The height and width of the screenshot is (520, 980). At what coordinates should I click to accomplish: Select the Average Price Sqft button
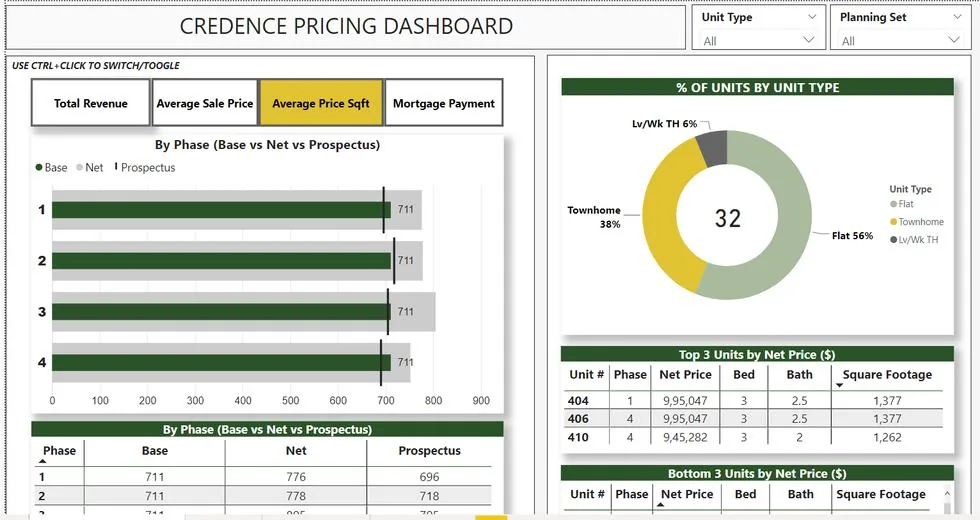321,103
